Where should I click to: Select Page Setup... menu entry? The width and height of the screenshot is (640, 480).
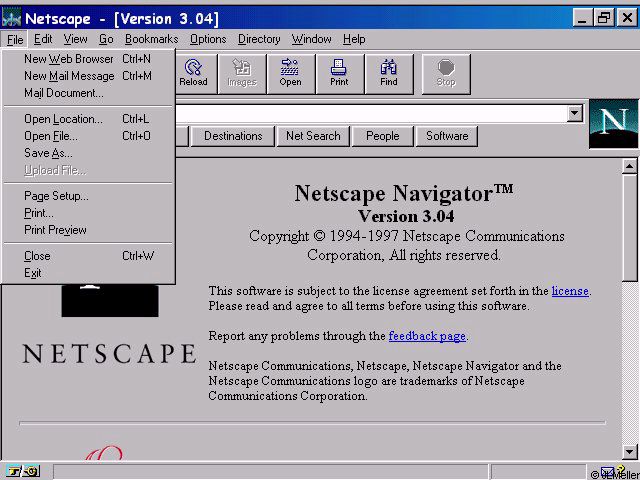coord(88,196)
